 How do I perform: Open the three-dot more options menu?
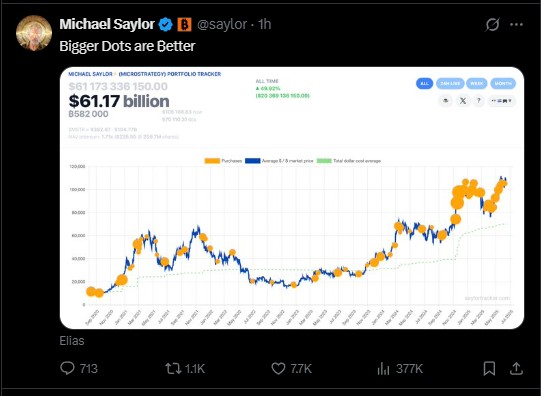(516, 24)
